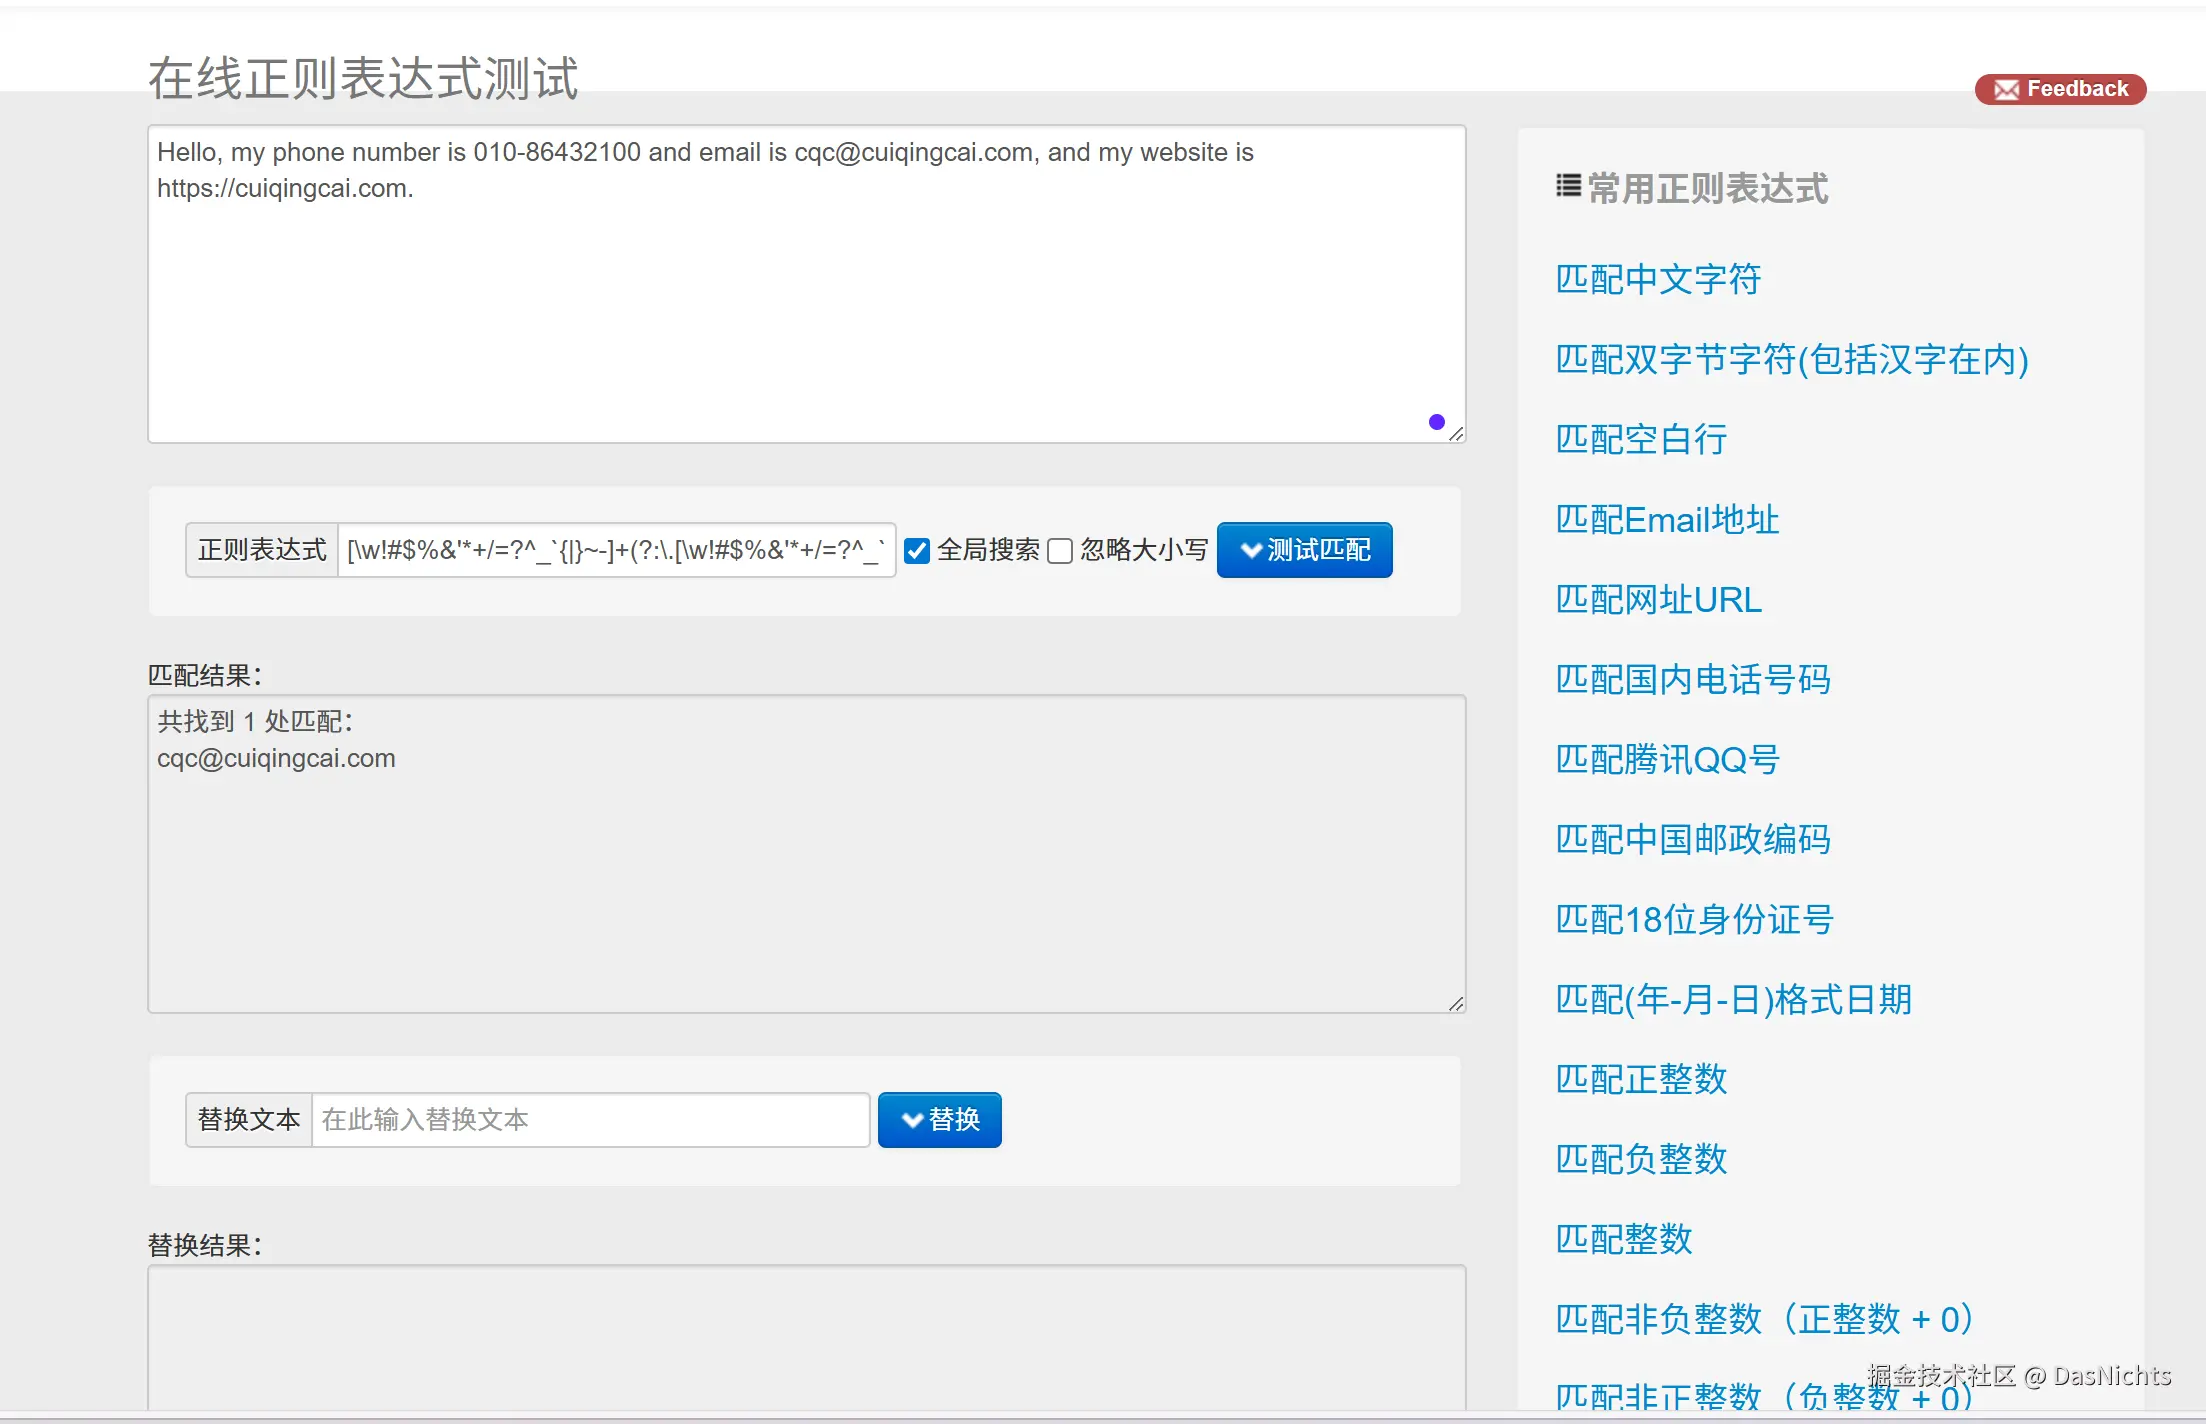
Task: Click resize handle of source text area
Action: (1456, 434)
